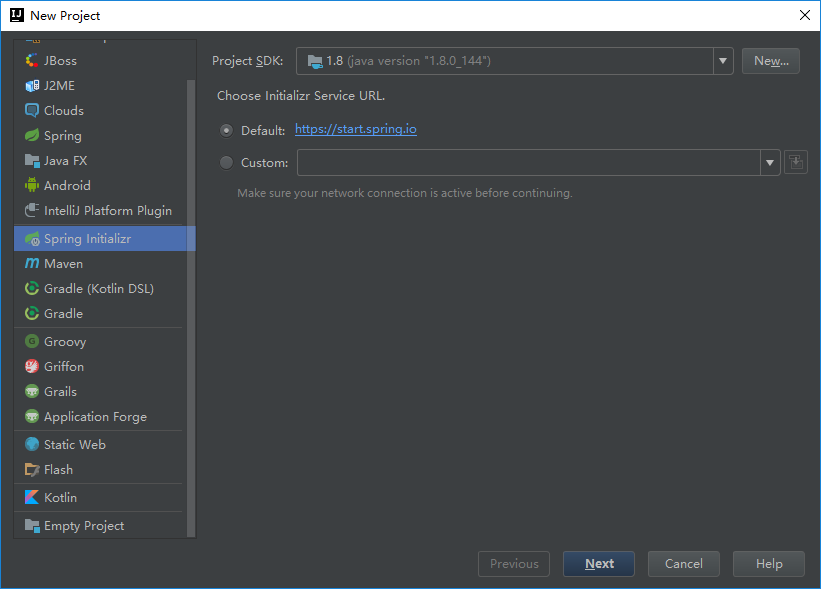Viewport: 821px width, 589px height.
Task: Click the disabled Previous button
Action: (514, 564)
